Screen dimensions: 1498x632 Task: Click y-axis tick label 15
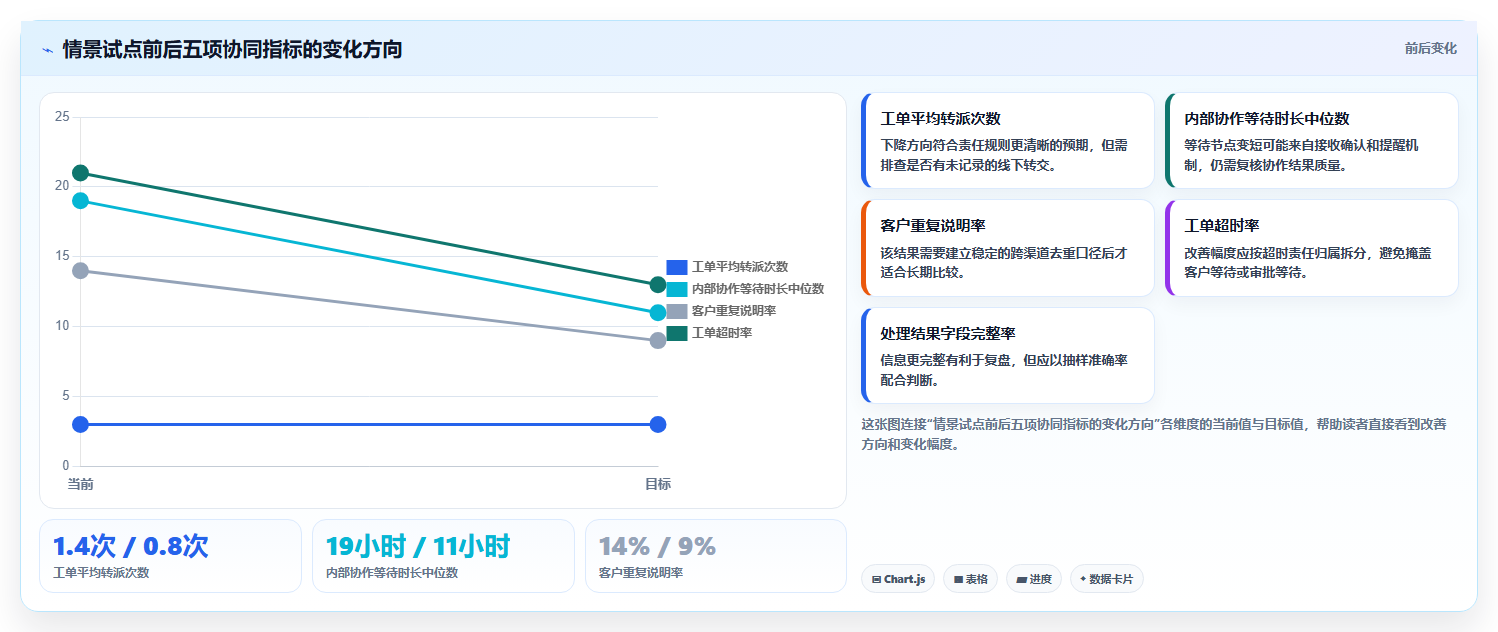[62, 256]
